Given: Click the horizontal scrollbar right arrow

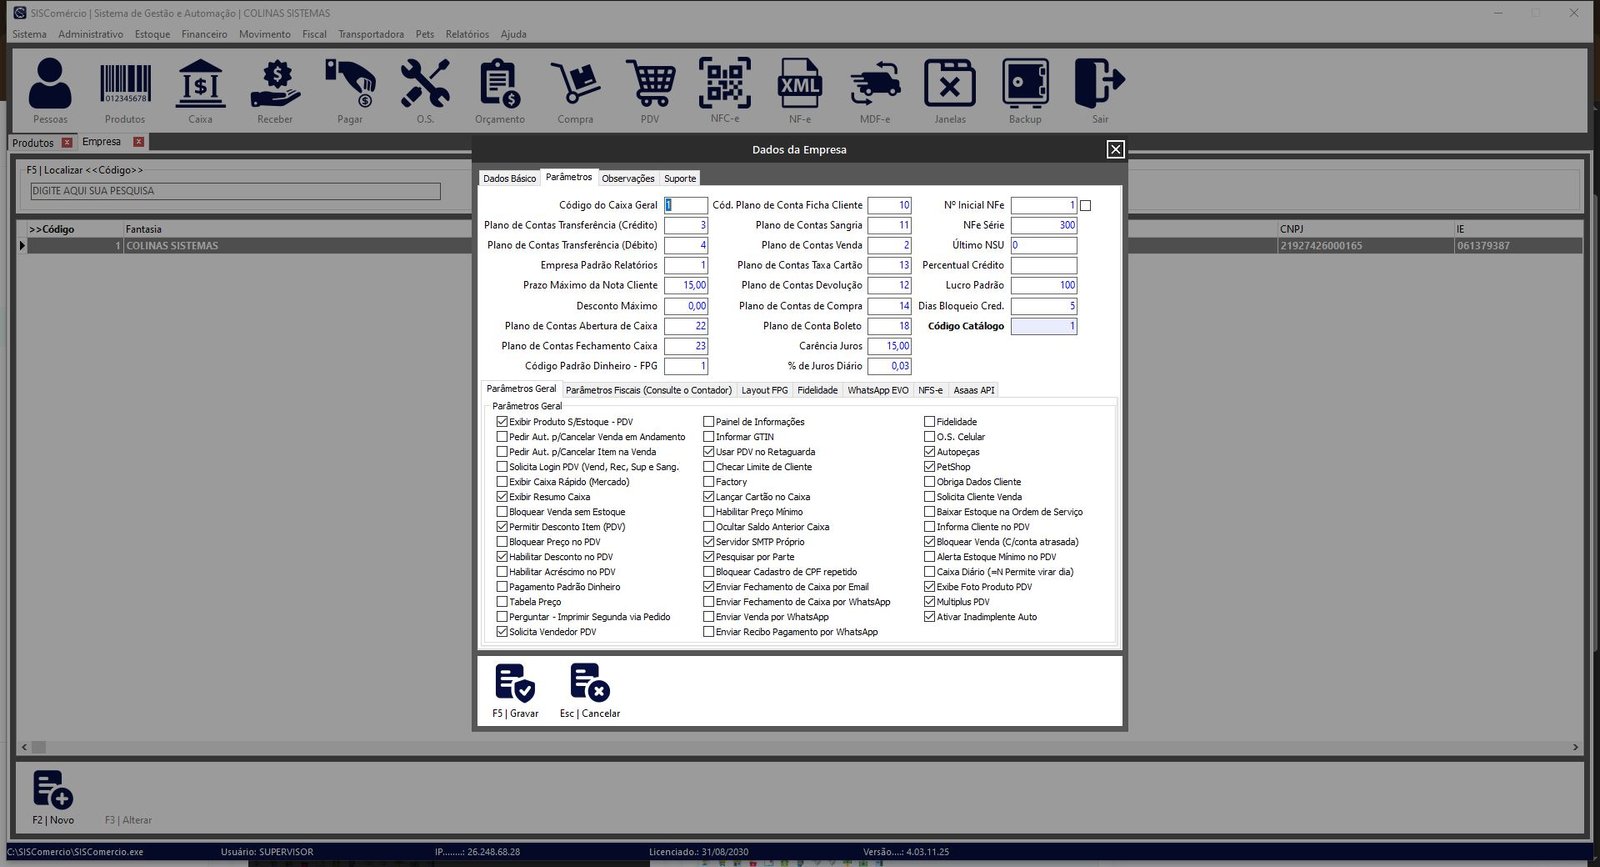Looking at the screenshot, I should tap(1575, 747).
